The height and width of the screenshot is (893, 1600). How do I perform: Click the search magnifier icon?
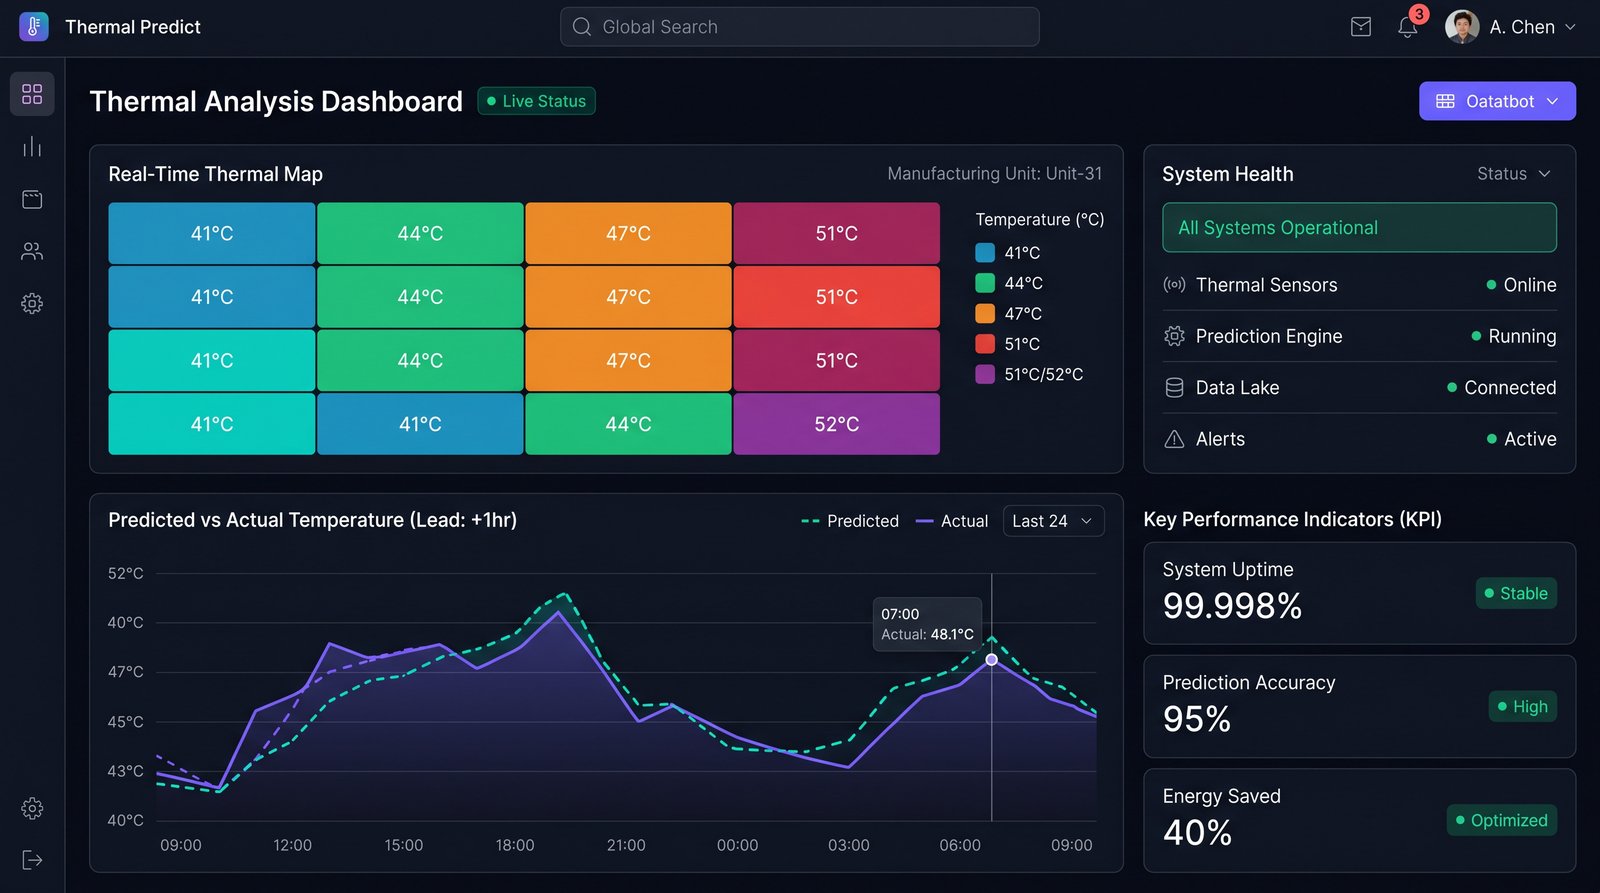tap(582, 27)
